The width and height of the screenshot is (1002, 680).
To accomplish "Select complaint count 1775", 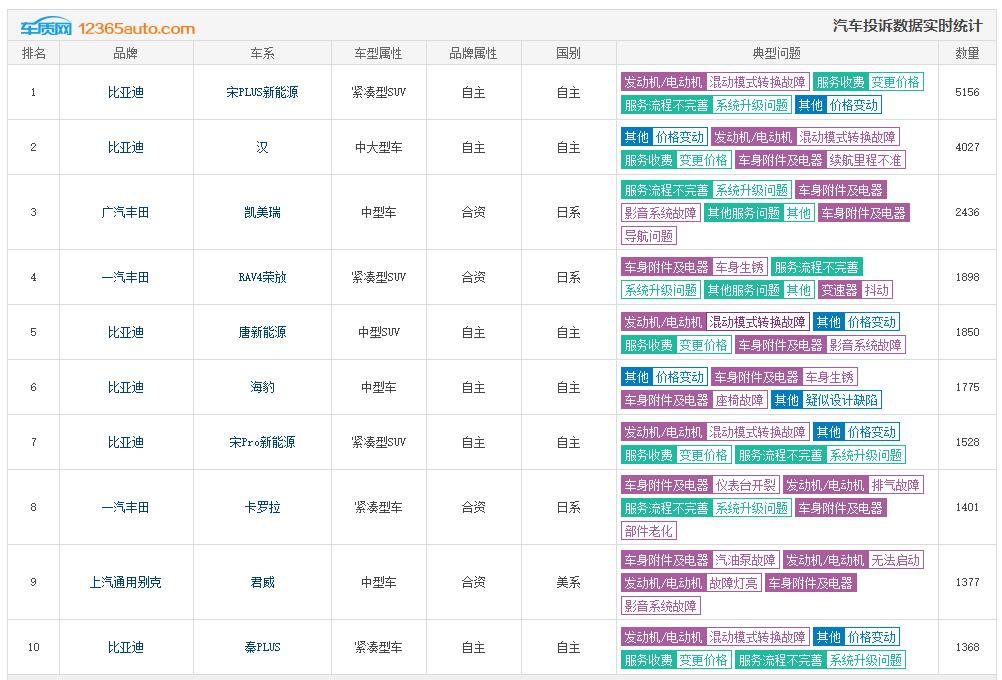I will click(x=967, y=387).
